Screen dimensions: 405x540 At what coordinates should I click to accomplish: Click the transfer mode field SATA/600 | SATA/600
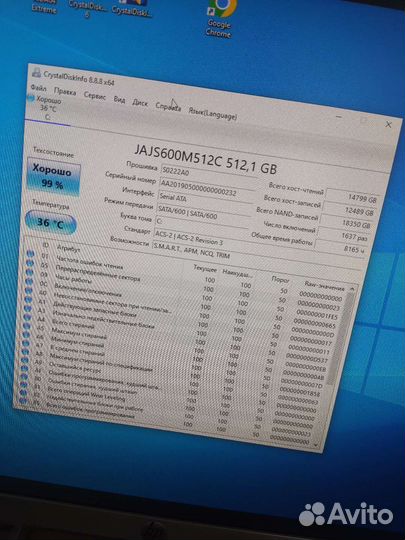pos(203,215)
